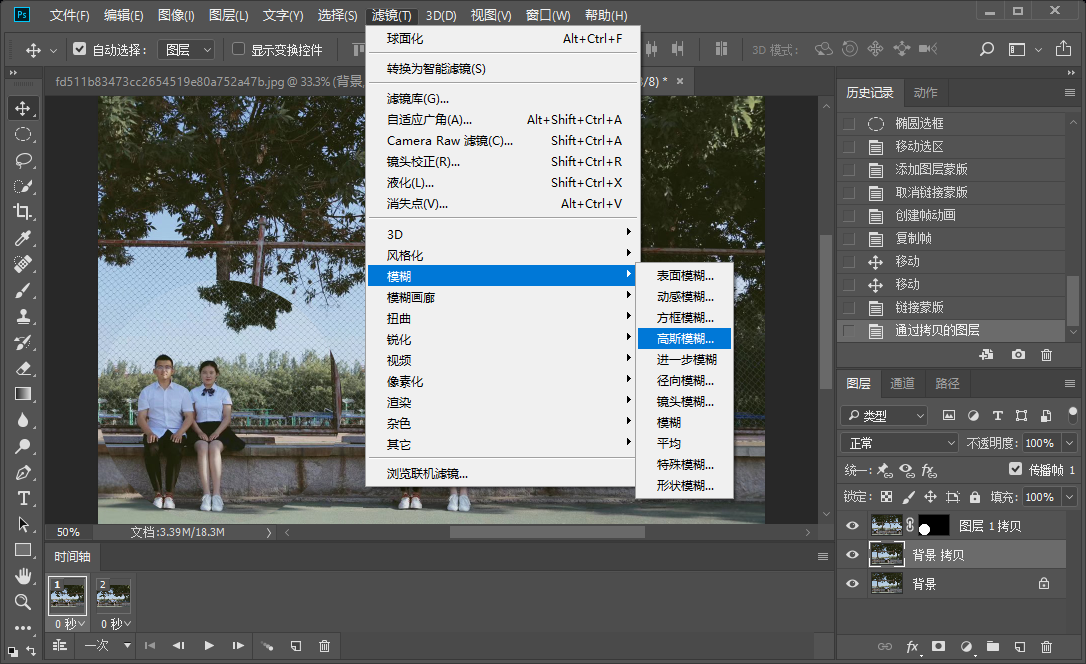Open frame 1 delay 0秒 dropdown
Viewport: 1086px width, 664px height.
click(69, 624)
